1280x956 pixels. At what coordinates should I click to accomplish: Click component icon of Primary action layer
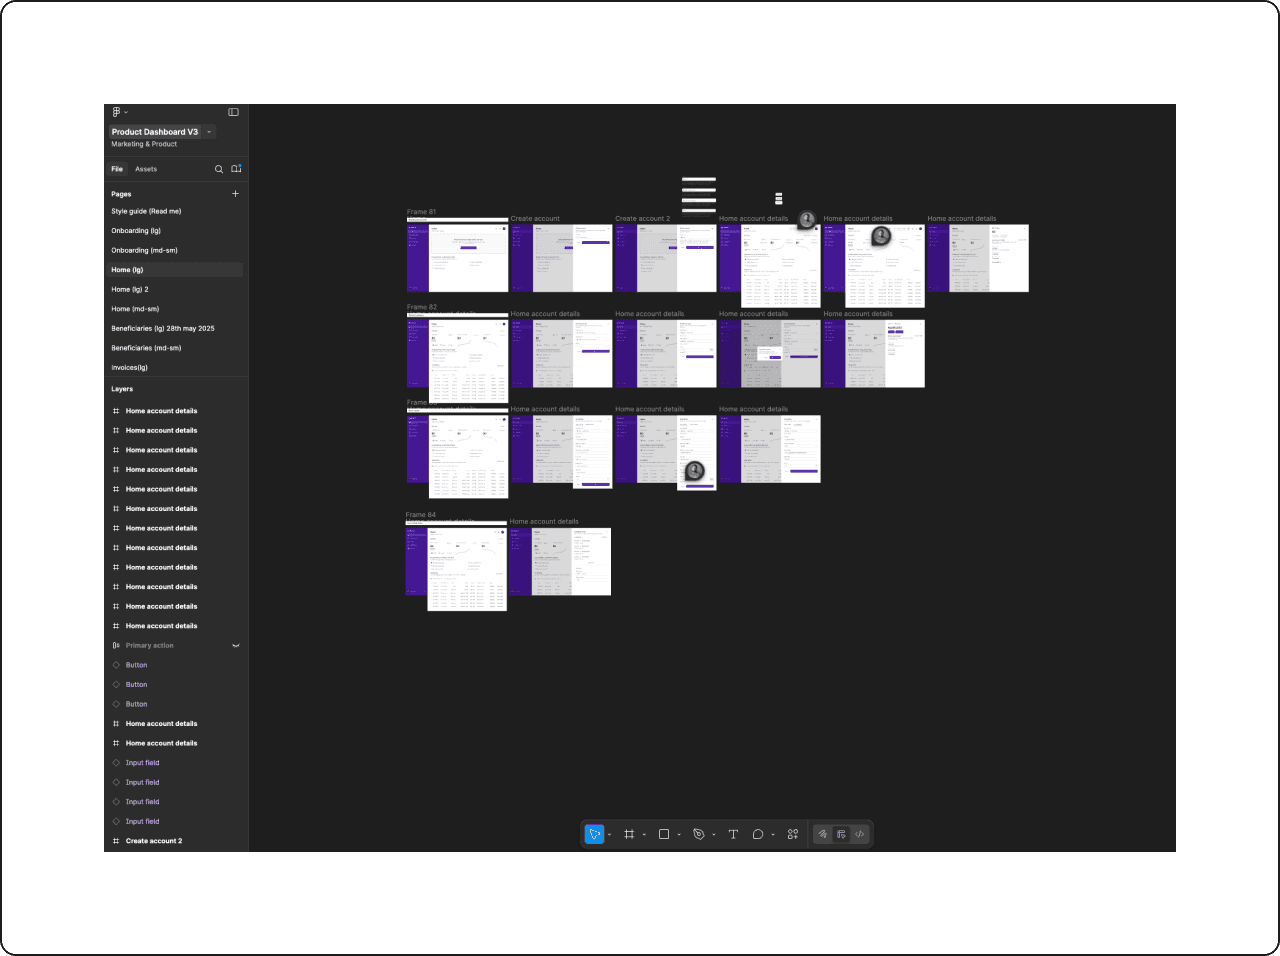point(116,646)
